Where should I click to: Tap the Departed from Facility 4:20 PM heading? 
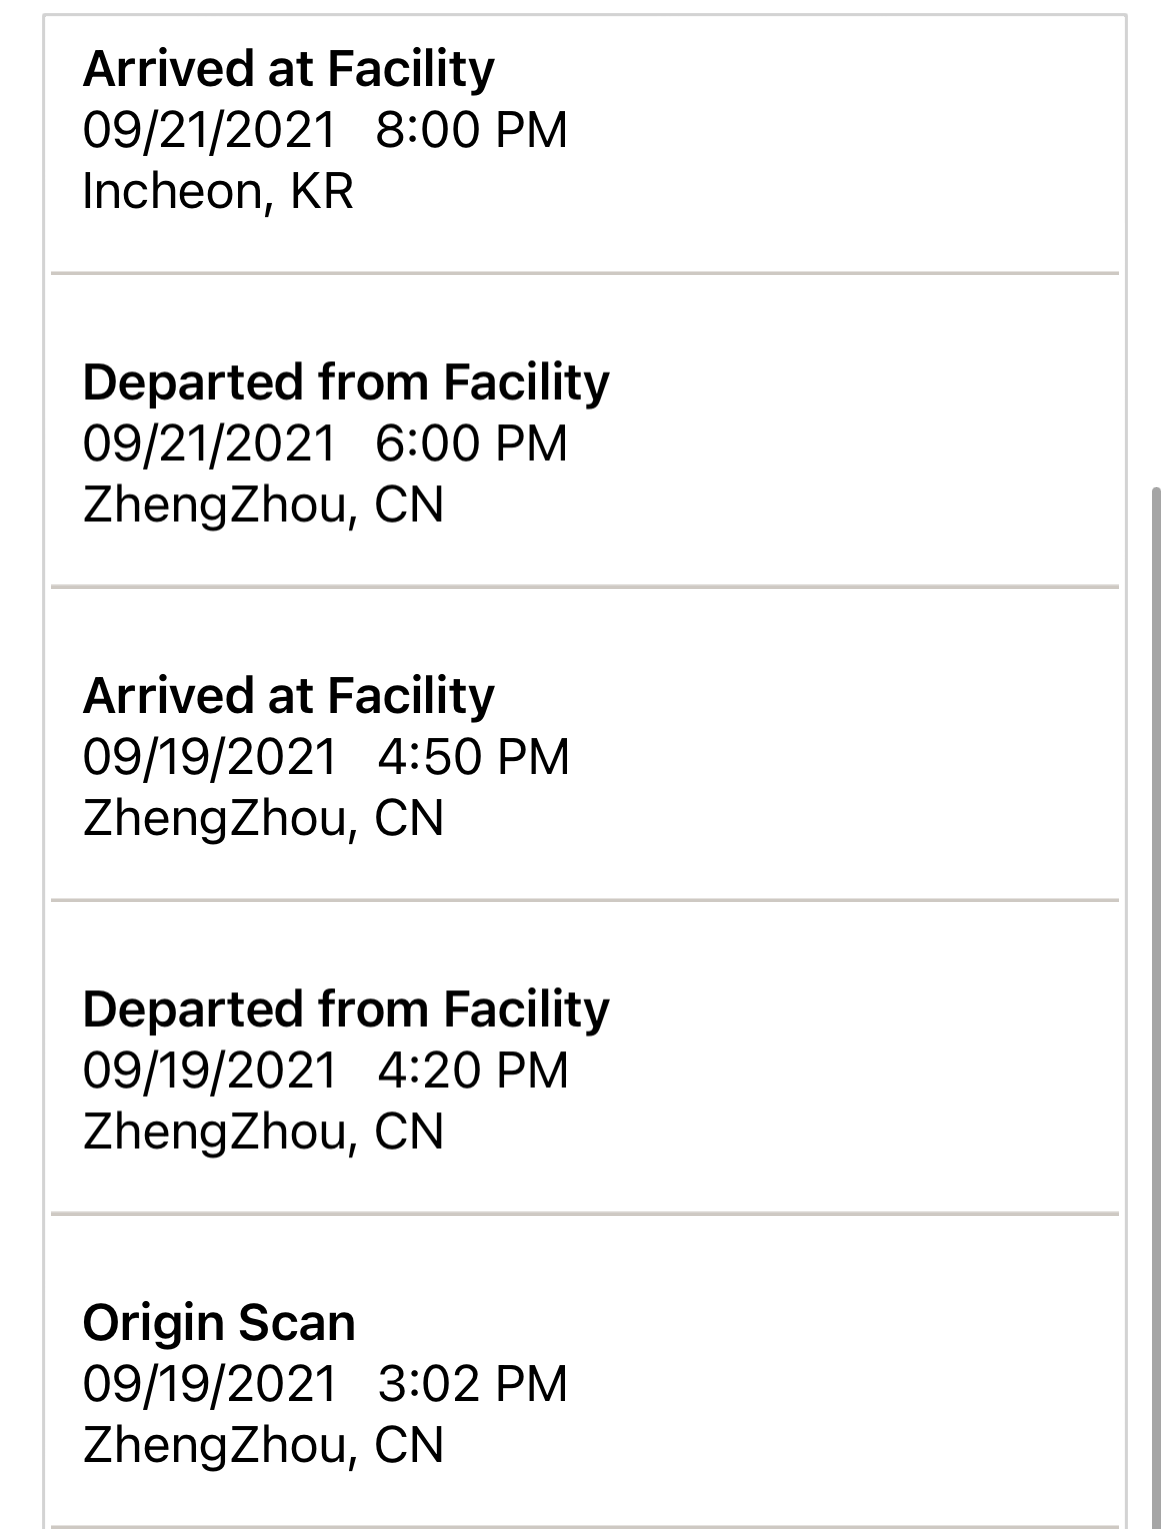[346, 1009]
